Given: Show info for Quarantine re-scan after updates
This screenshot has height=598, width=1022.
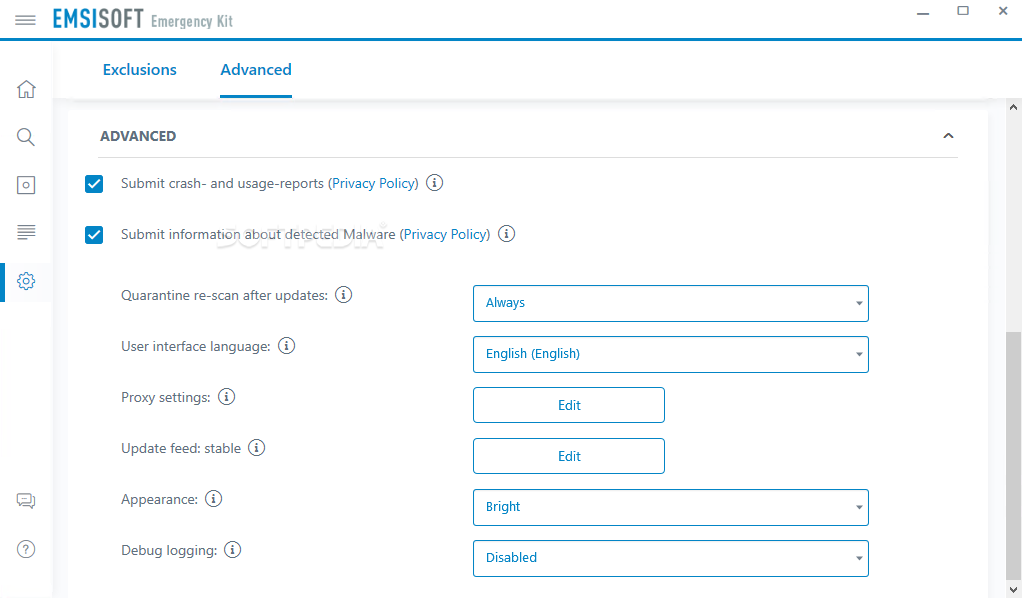Looking at the screenshot, I should click(x=343, y=295).
